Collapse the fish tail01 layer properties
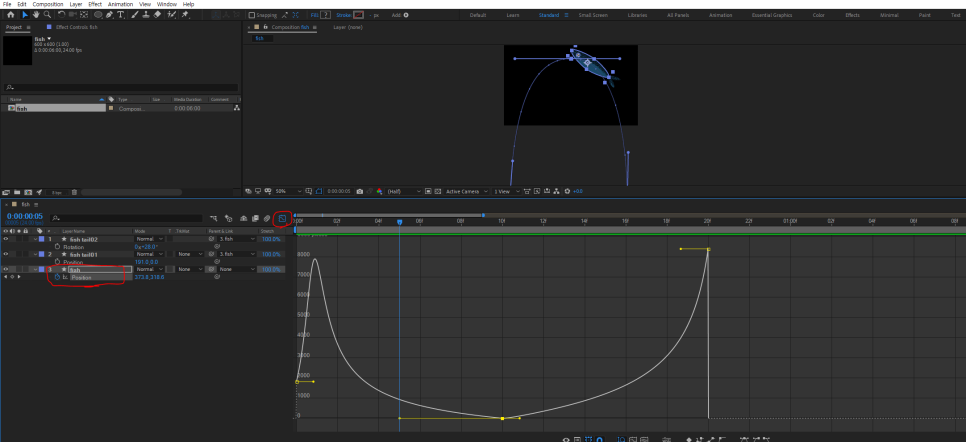 (x=35, y=253)
